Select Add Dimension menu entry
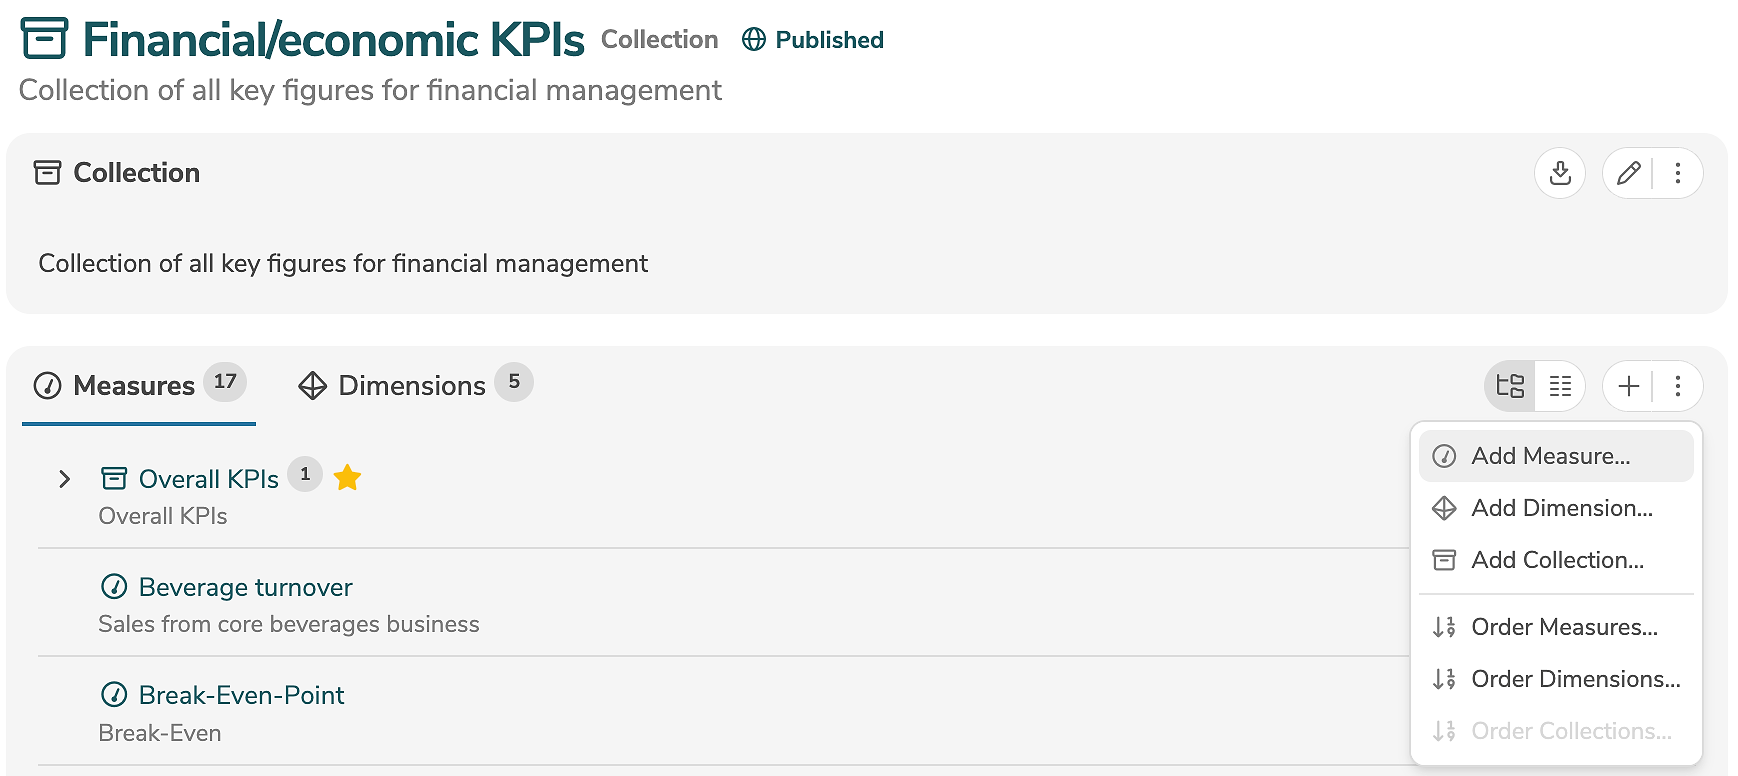The width and height of the screenshot is (1738, 776). (x=1561, y=508)
